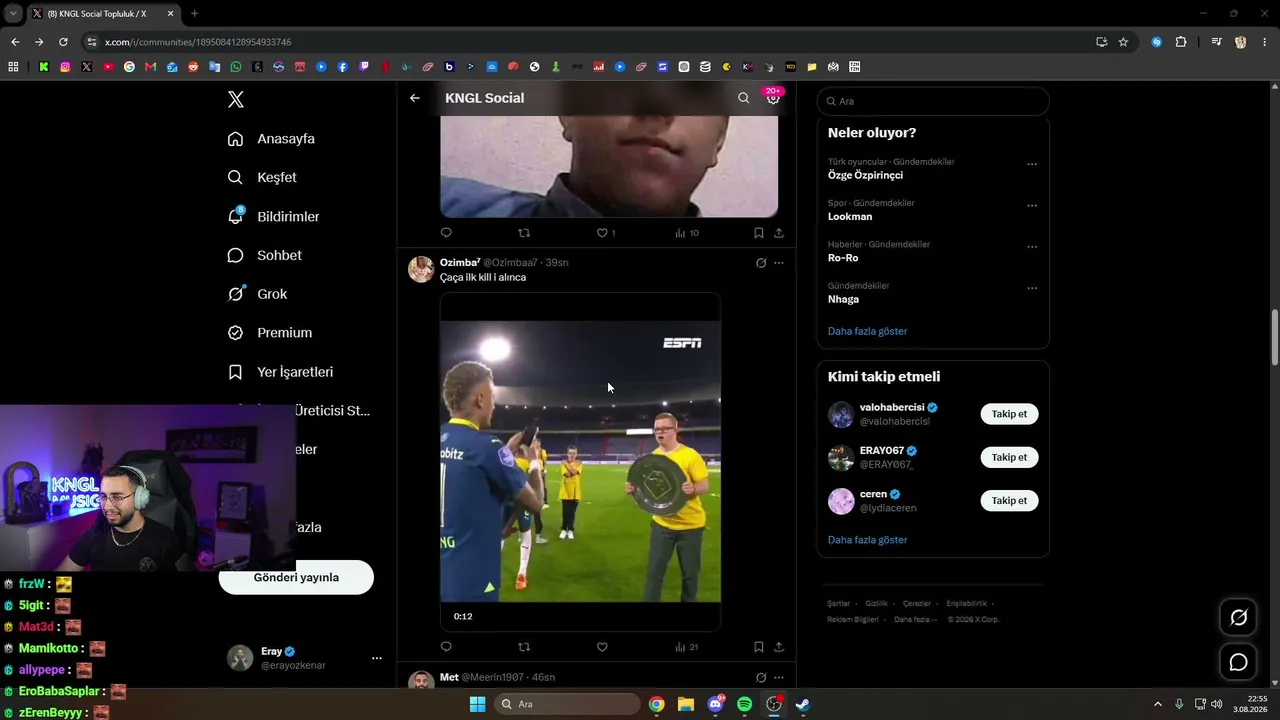
Task: Open Grok actions on Ozimba's post
Action: pyautogui.click(x=761, y=263)
